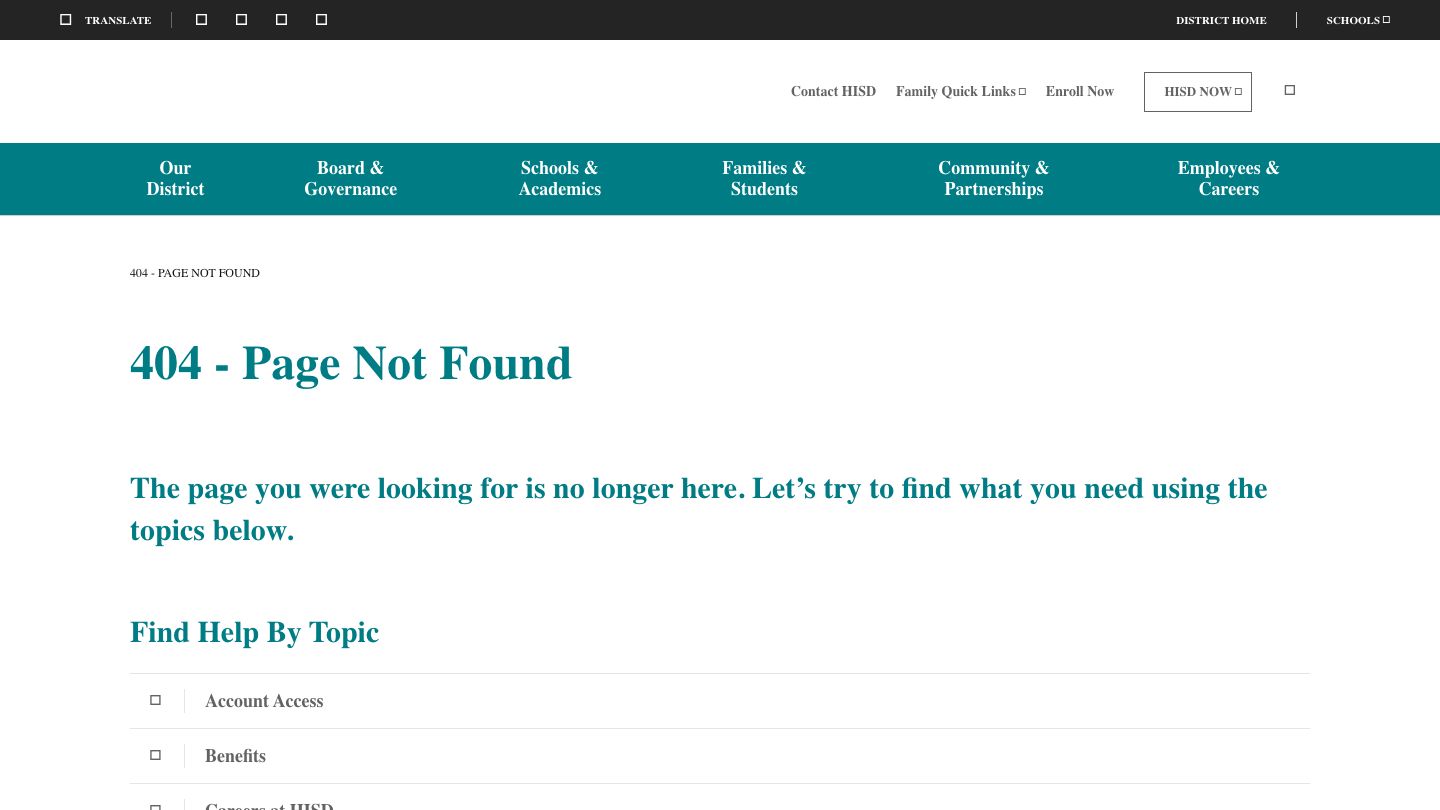This screenshot has width=1440, height=810.
Task: Click the icon left of Translate
Action: point(66,20)
